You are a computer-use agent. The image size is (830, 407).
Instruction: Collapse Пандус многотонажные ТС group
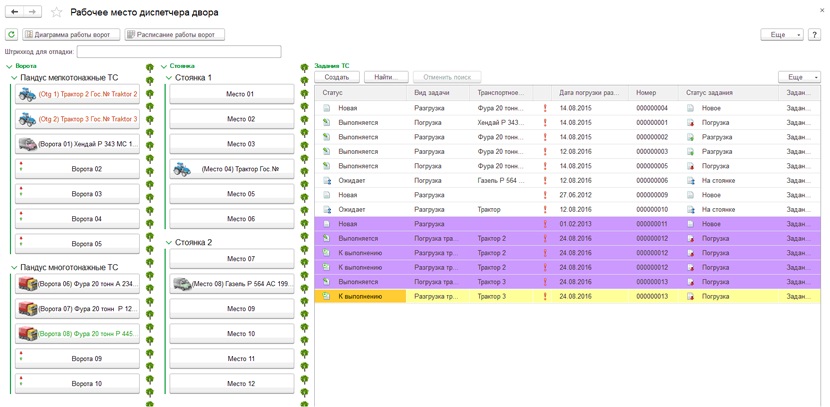click(14, 268)
